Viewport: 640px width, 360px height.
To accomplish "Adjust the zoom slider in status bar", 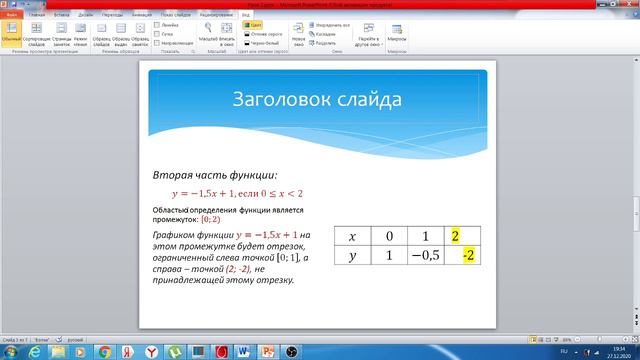I will pyautogui.click(x=600, y=340).
